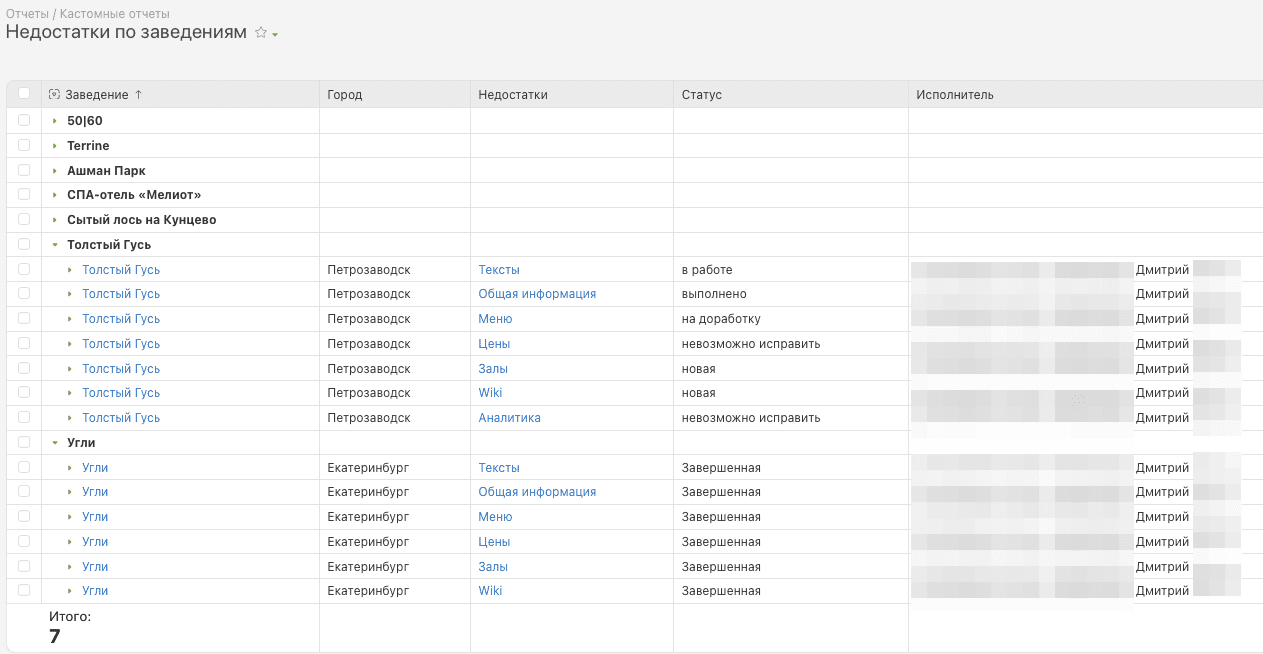Check the box for the Terrine row
The image size is (1263, 654).
click(x=24, y=146)
